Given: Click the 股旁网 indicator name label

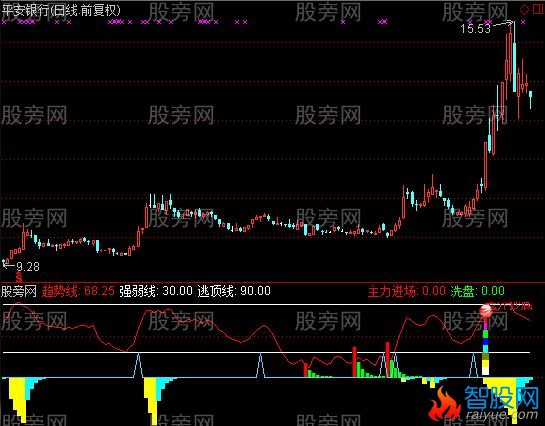Looking at the screenshot, I should click(x=19, y=291).
